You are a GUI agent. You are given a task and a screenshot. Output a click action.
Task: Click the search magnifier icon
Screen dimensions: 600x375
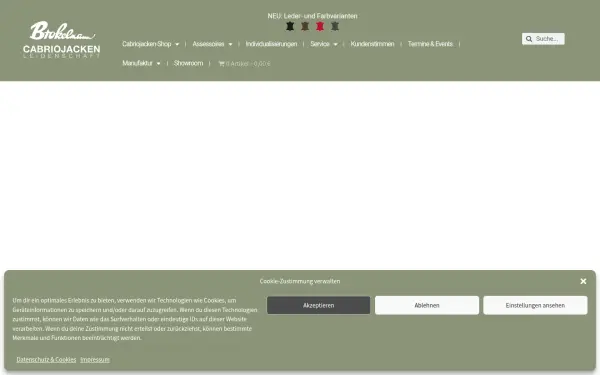[529, 39]
